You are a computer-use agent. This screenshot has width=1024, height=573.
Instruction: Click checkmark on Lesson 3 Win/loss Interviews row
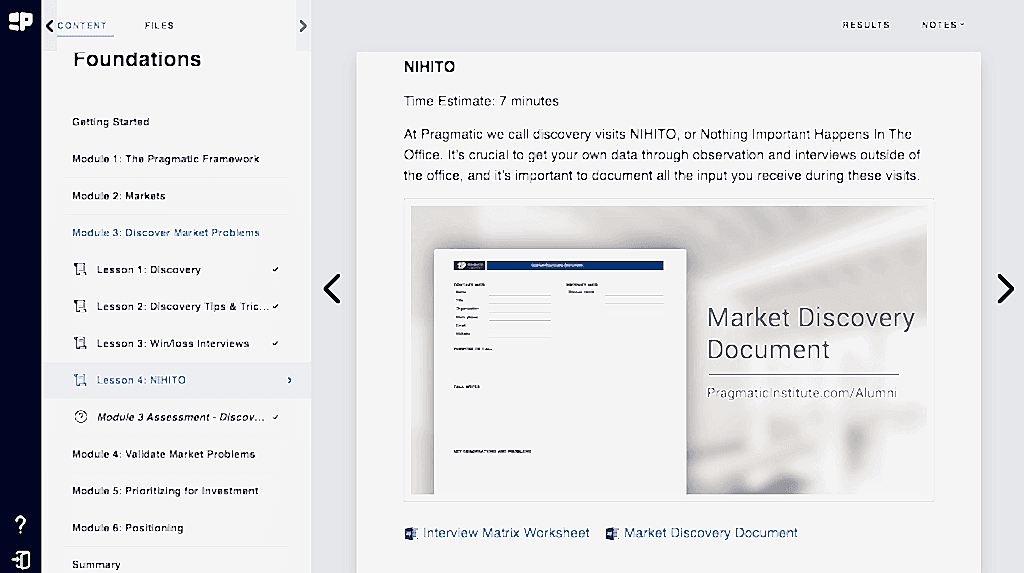[x=276, y=343]
